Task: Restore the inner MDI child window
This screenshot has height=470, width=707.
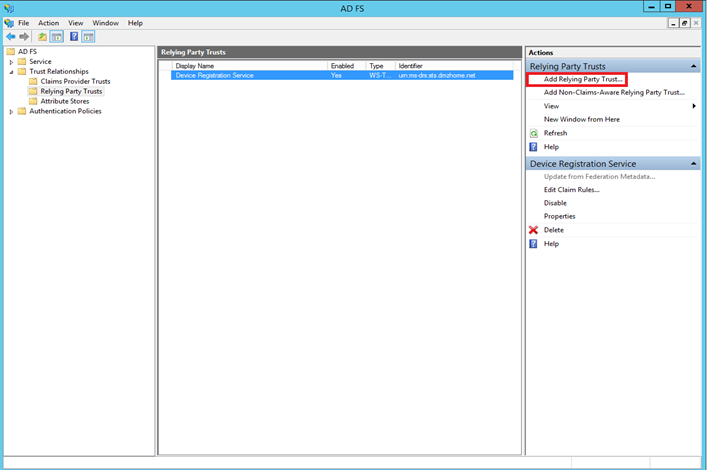Action: pyautogui.click(x=684, y=23)
